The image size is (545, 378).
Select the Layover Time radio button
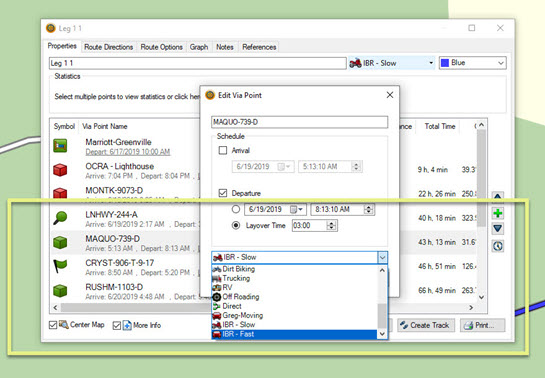click(x=236, y=225)
